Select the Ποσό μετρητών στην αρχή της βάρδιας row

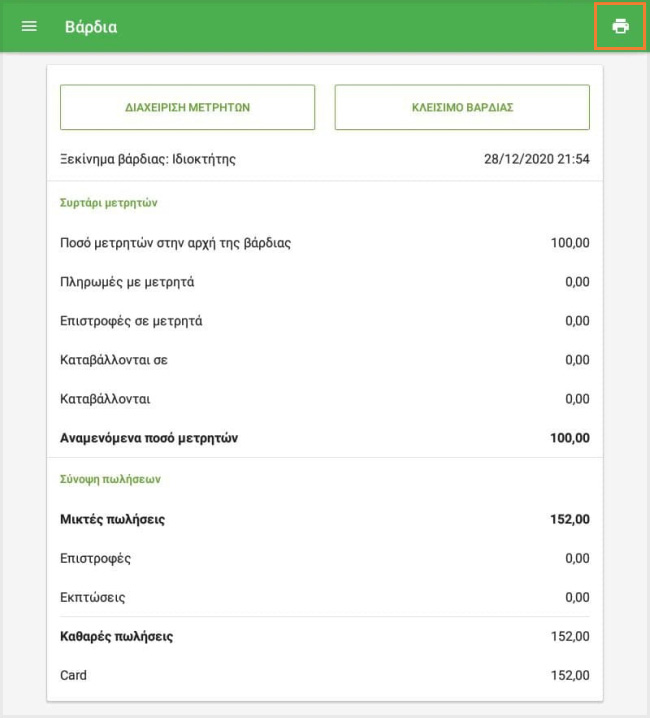point(176,243)
